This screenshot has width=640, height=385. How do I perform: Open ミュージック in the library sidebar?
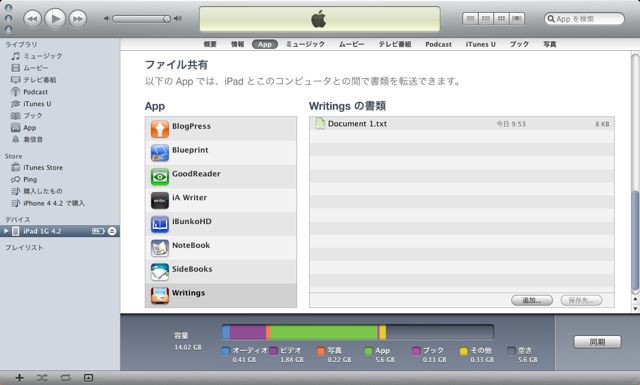60,56
